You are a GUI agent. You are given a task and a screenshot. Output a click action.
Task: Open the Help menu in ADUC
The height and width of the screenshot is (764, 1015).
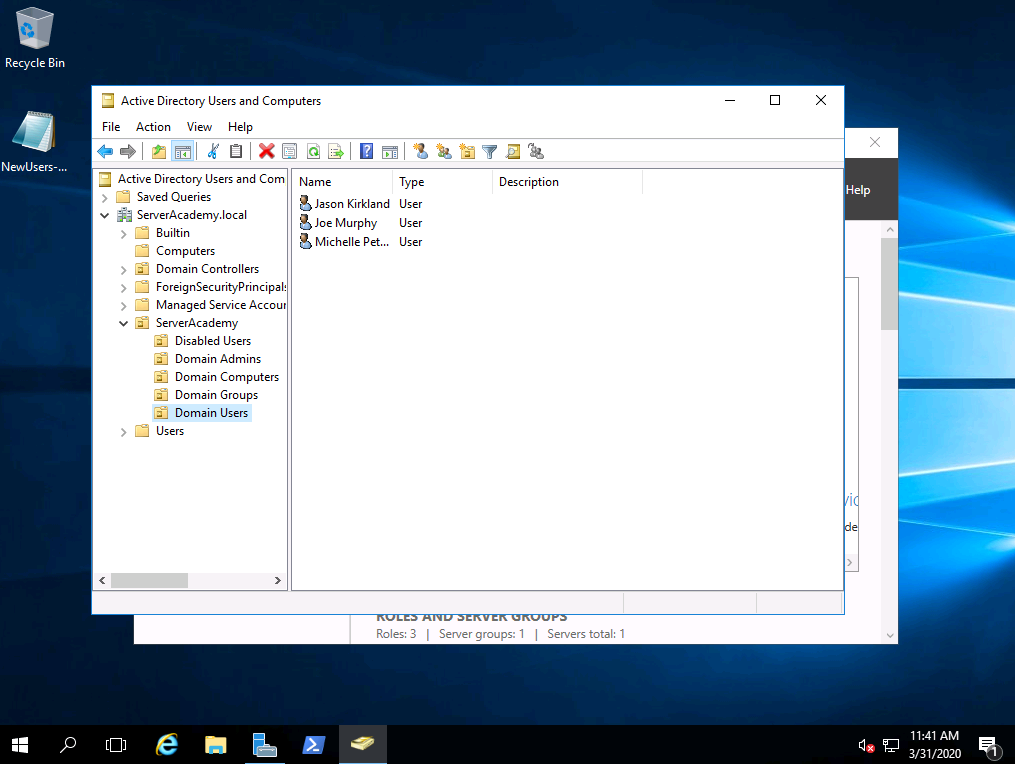(x=240, y=127)
